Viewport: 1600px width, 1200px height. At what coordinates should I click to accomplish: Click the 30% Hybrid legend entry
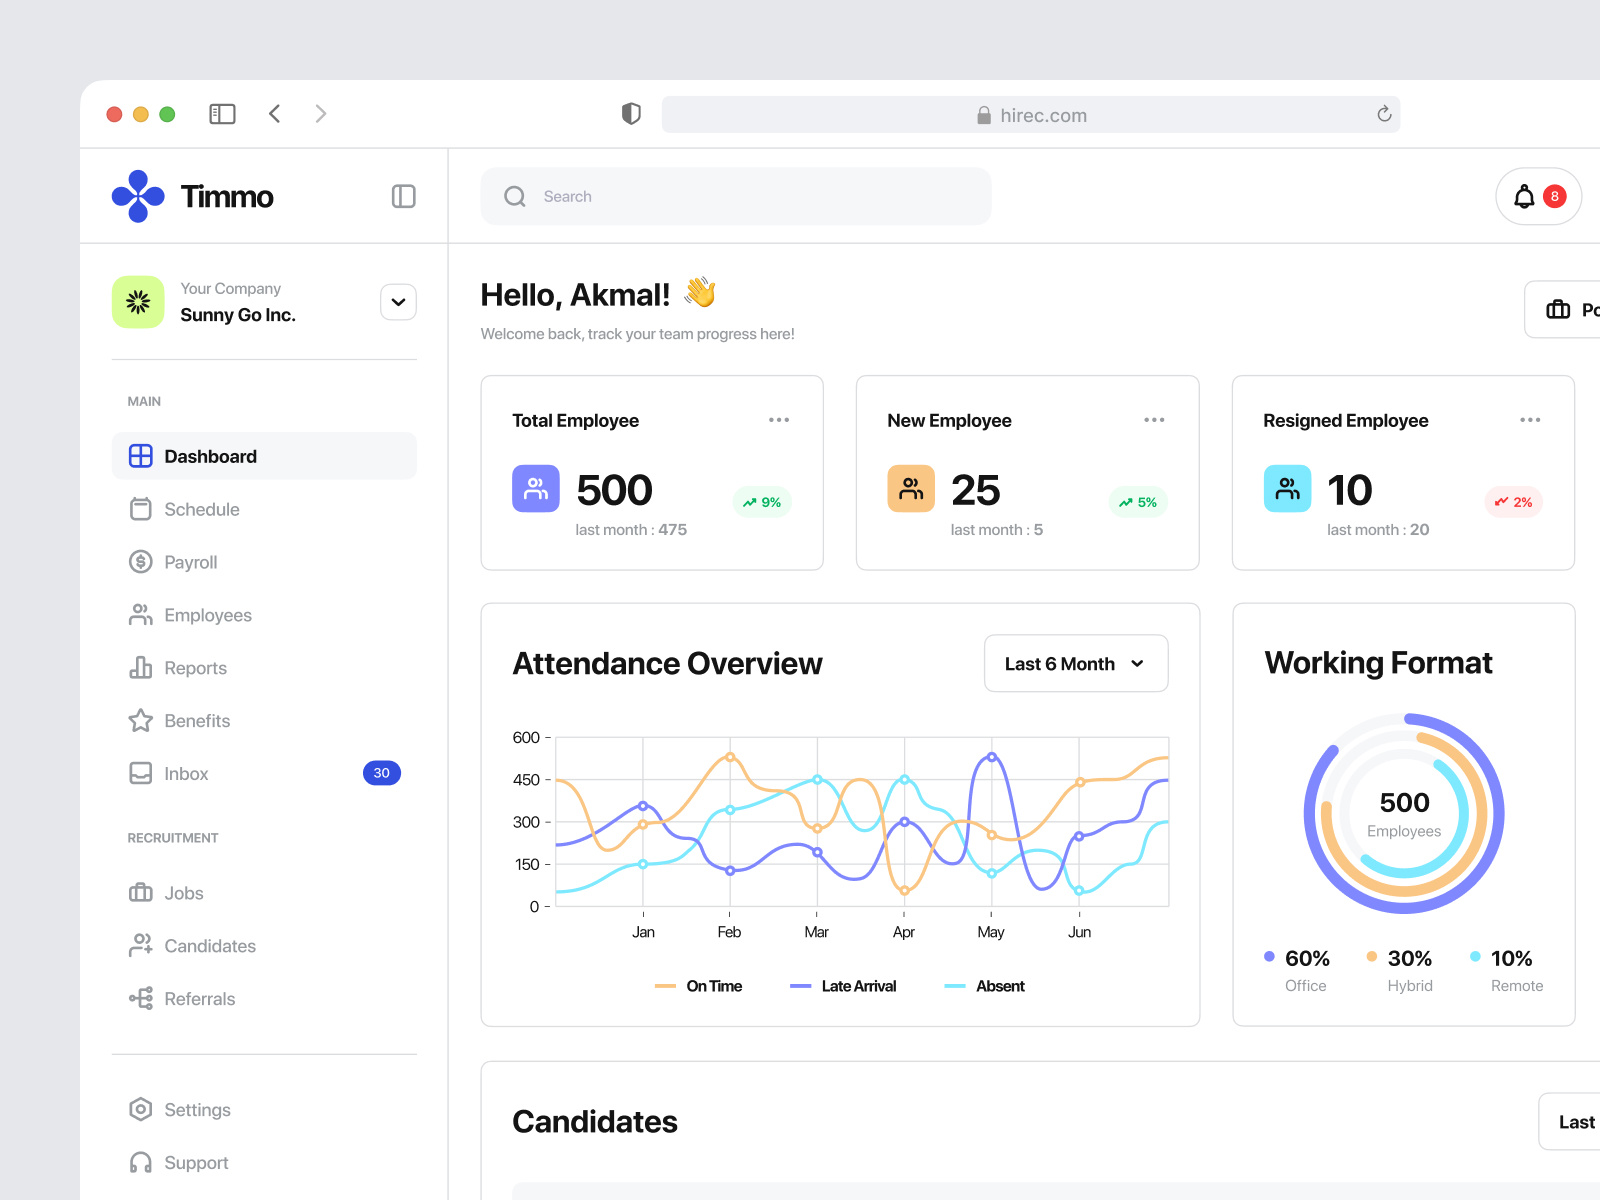[x=1400, y=970]
